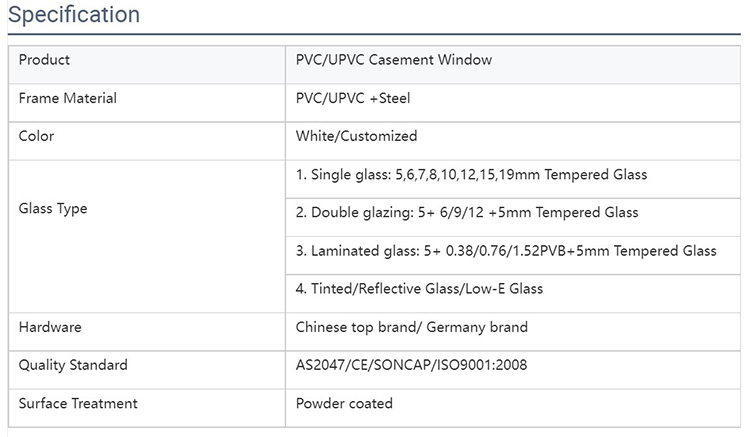
Task: Click the Single glass tempered option row
Action: click(513, 179)
